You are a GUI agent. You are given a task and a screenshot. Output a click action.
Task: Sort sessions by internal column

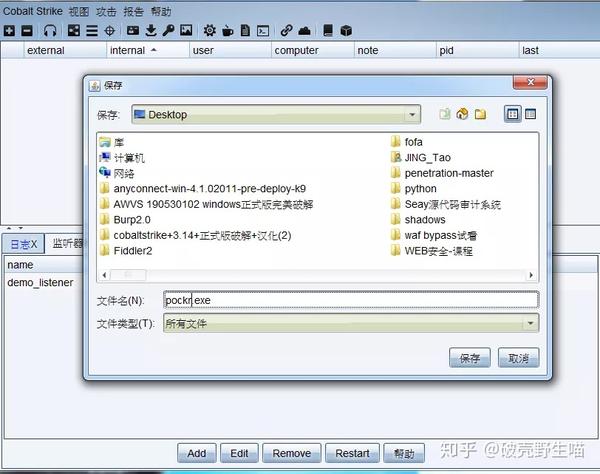pos(147,50)
